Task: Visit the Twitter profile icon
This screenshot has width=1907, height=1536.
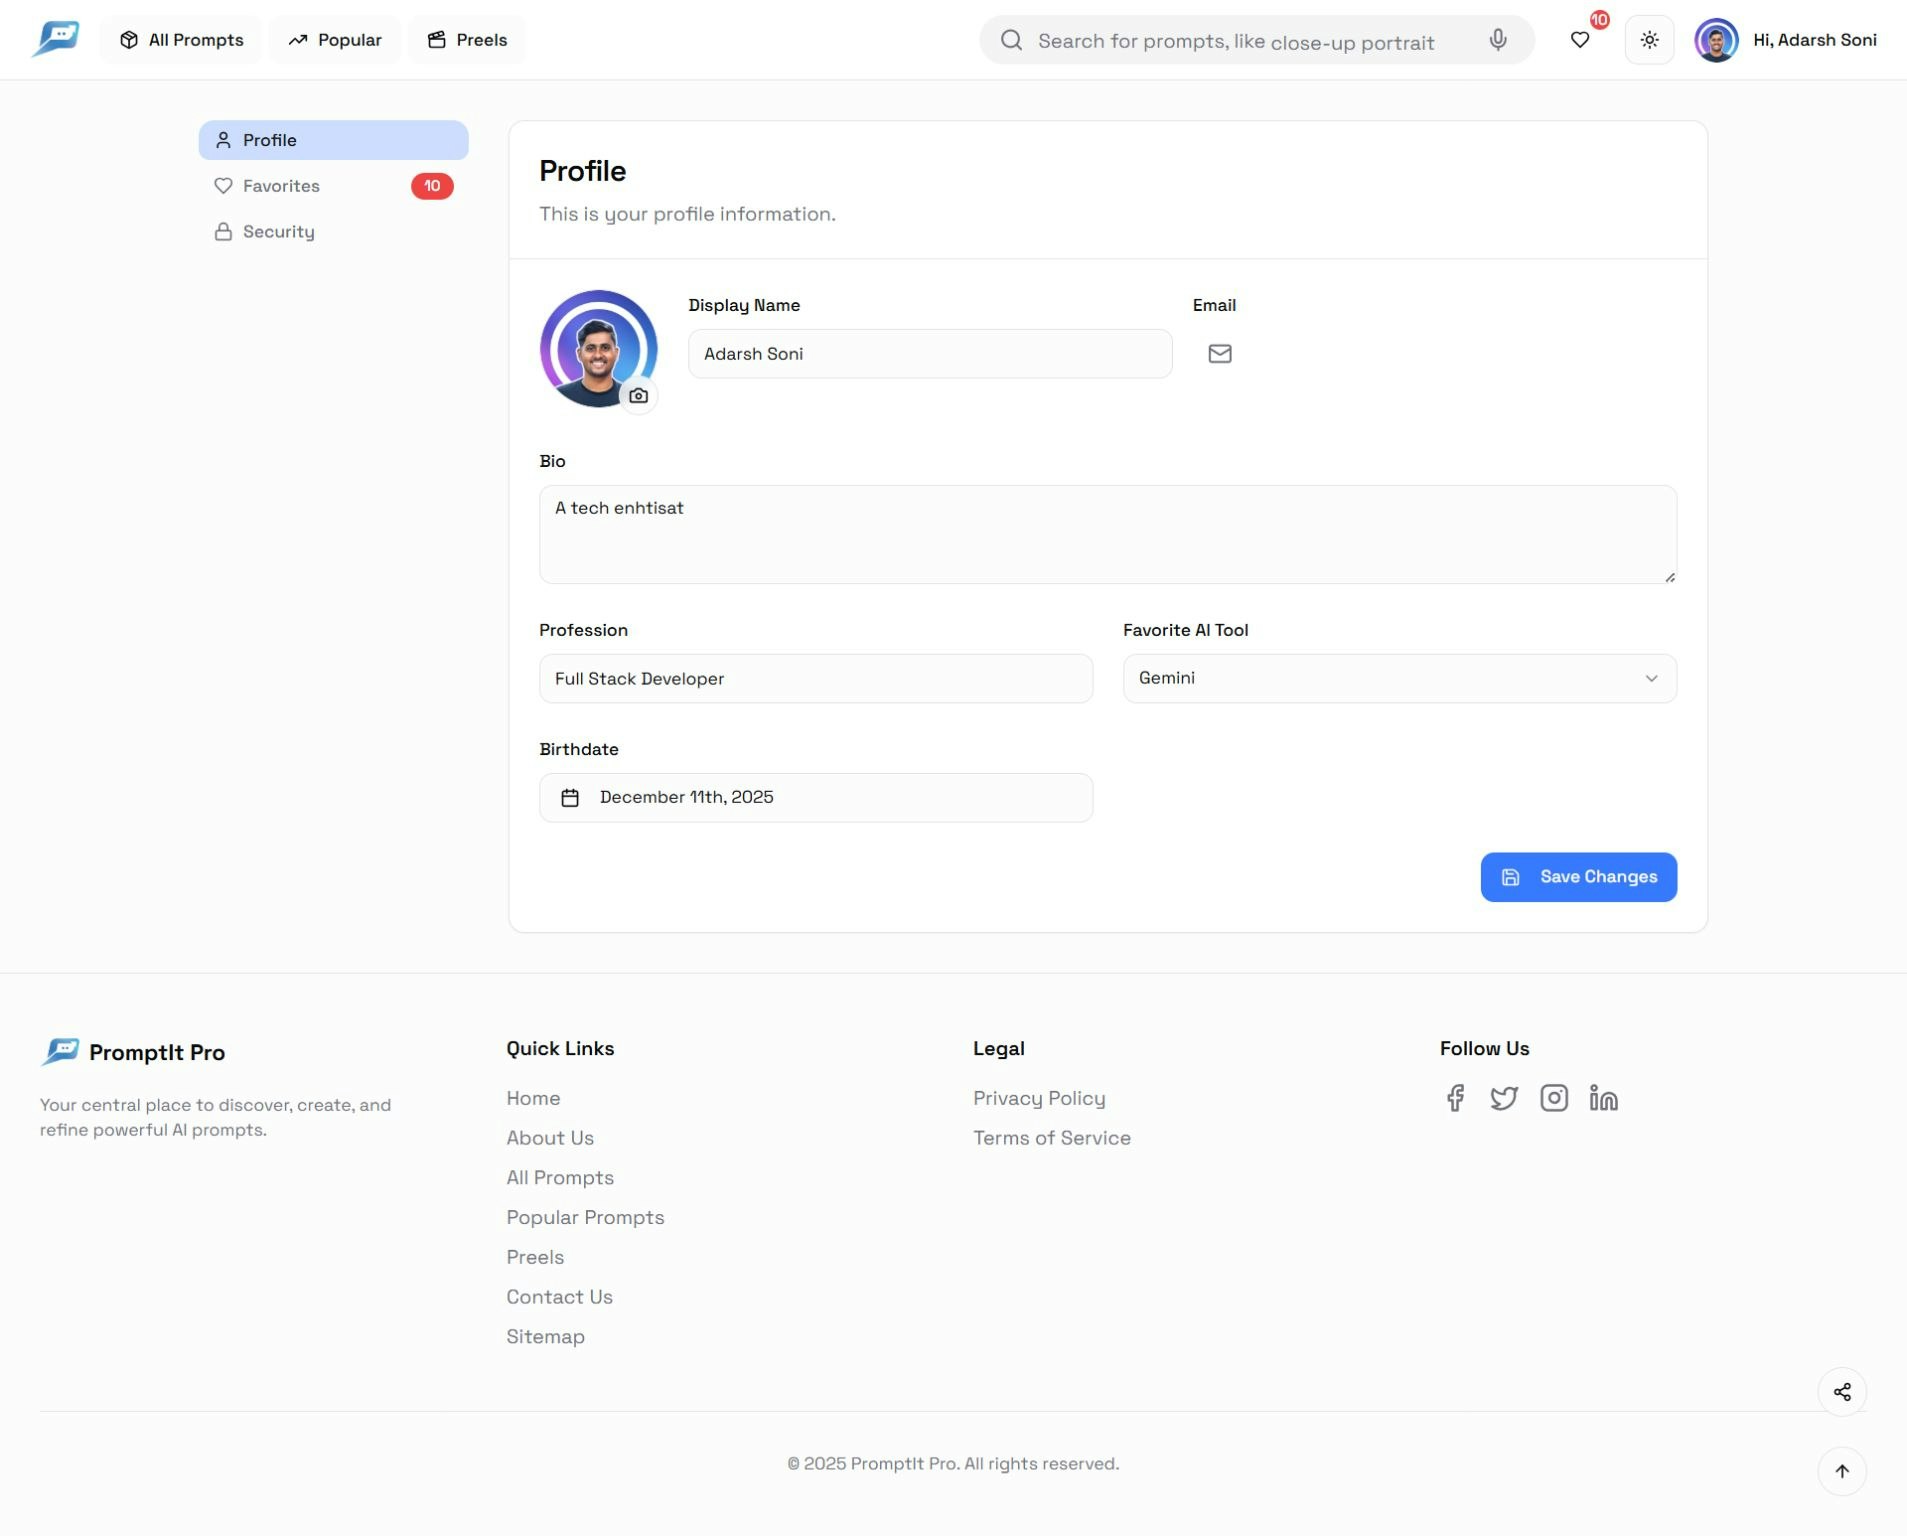Action: click(1504, 1098)
